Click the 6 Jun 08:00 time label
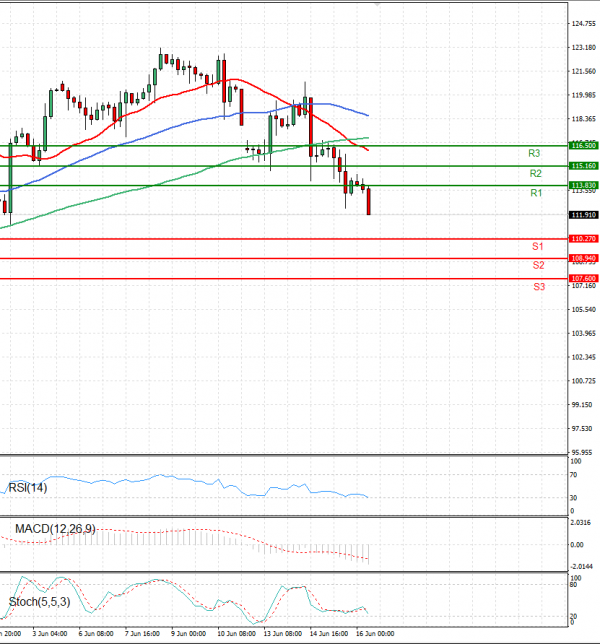This screenshot has width=600, height=644. 96,634
